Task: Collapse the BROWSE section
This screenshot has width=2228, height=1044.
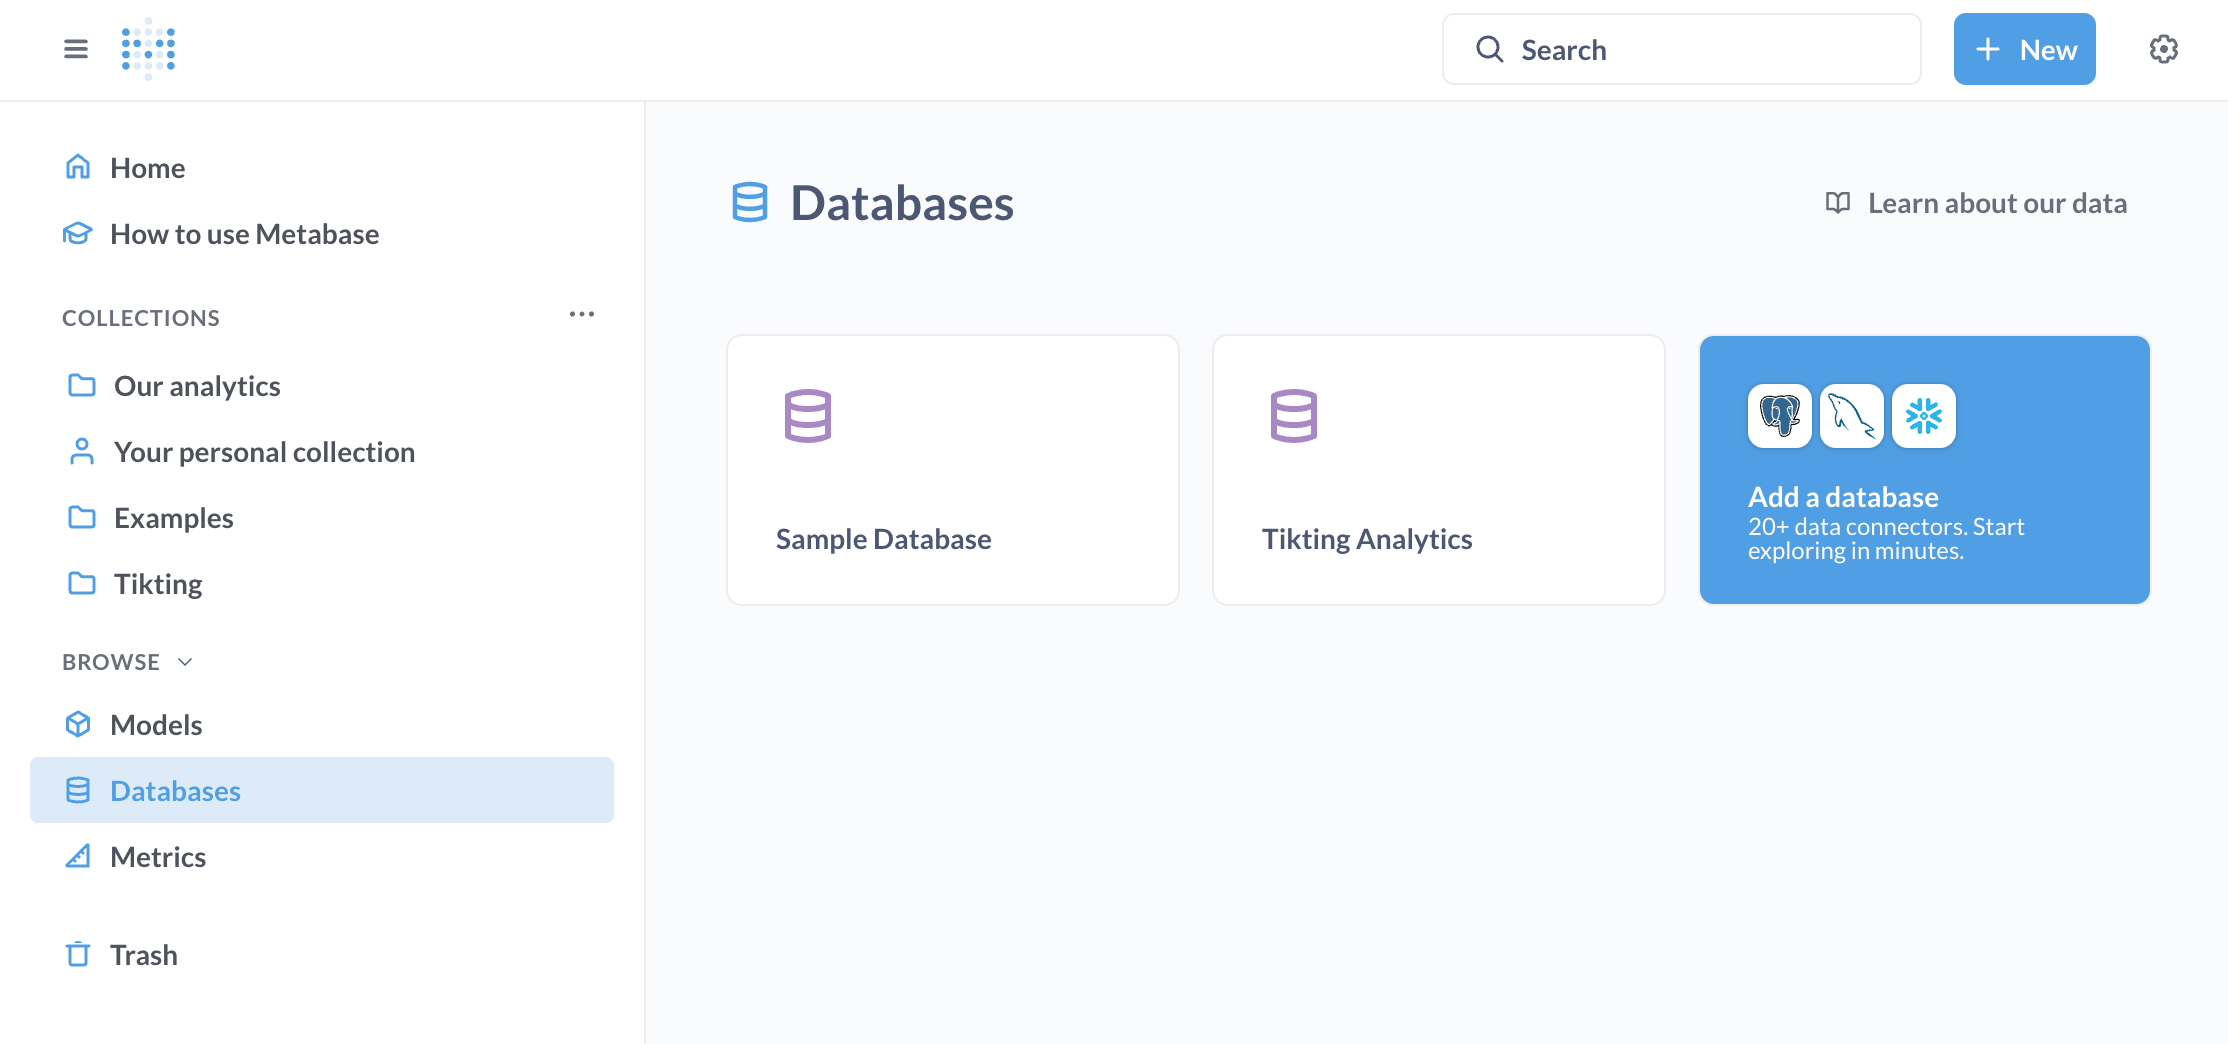Action: 185,661
